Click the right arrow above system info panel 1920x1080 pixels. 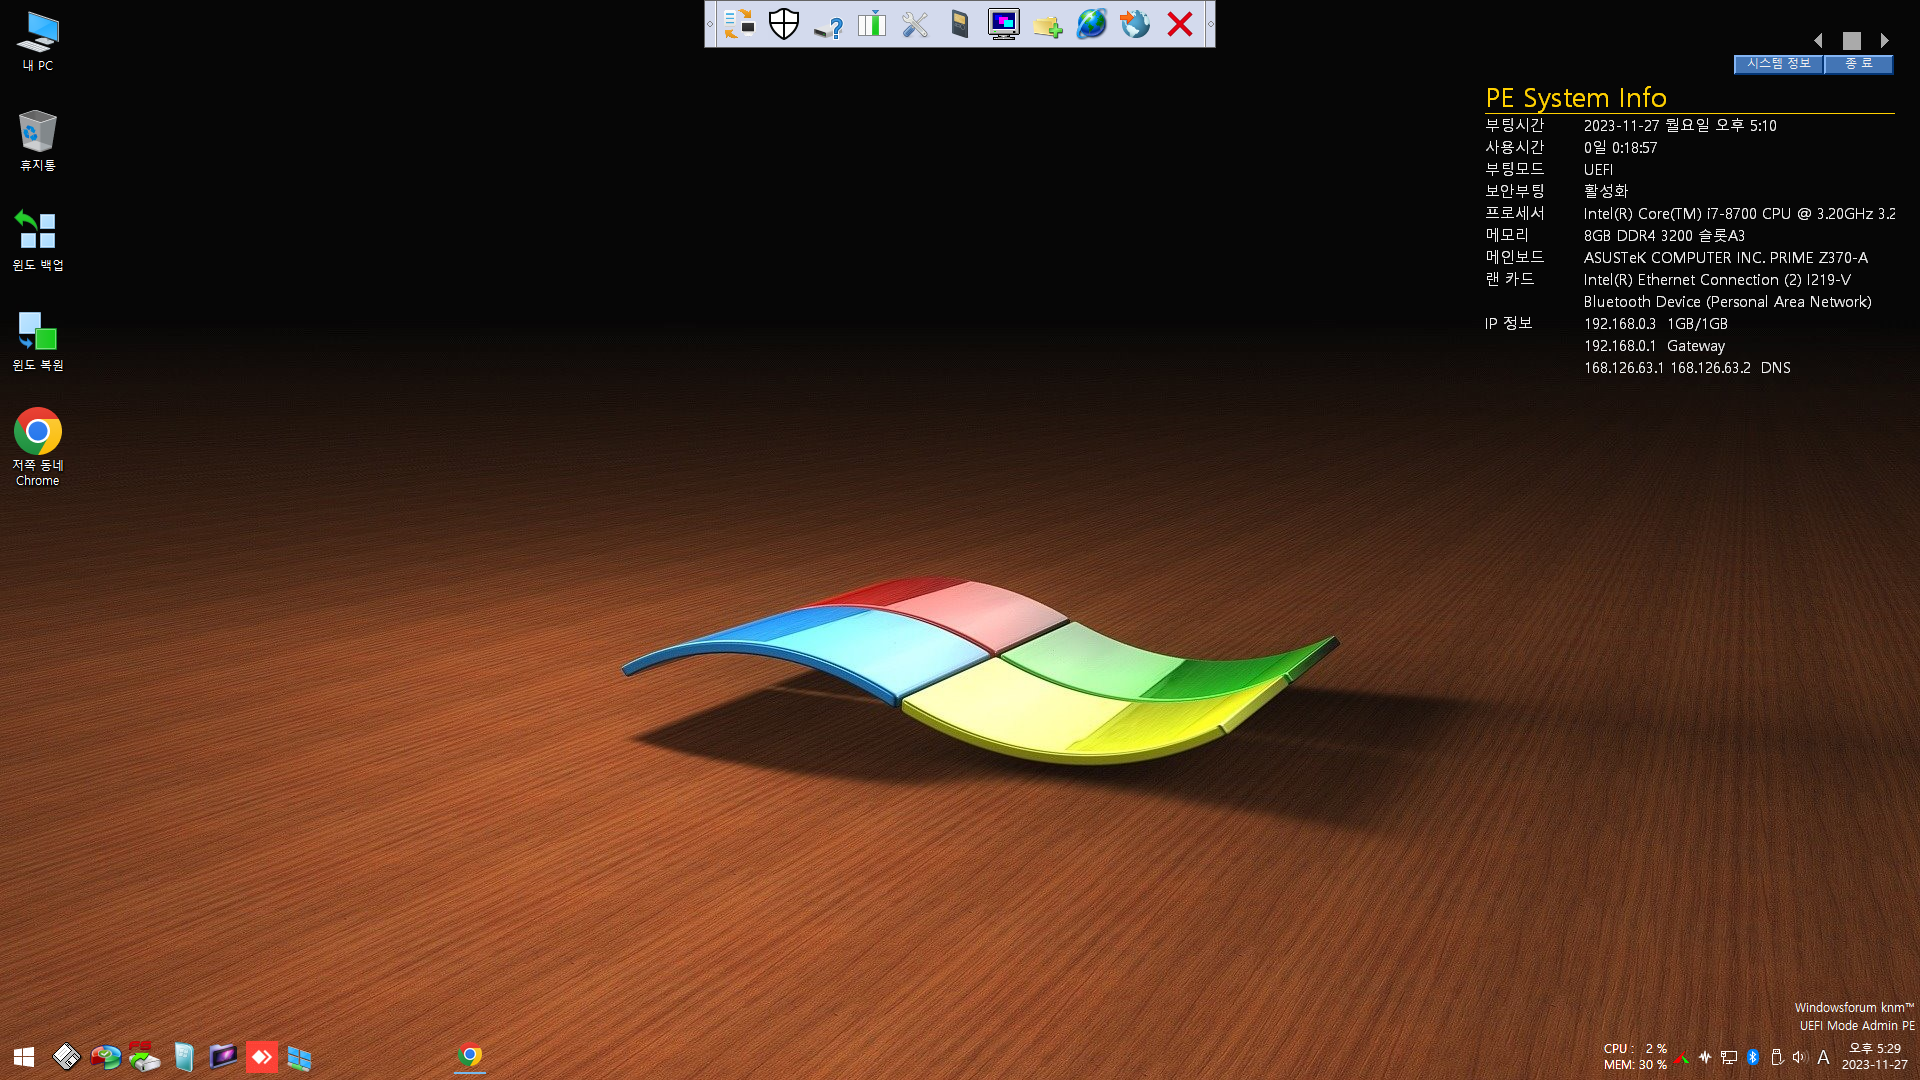pyautogui.click(x=1885, y=41)
